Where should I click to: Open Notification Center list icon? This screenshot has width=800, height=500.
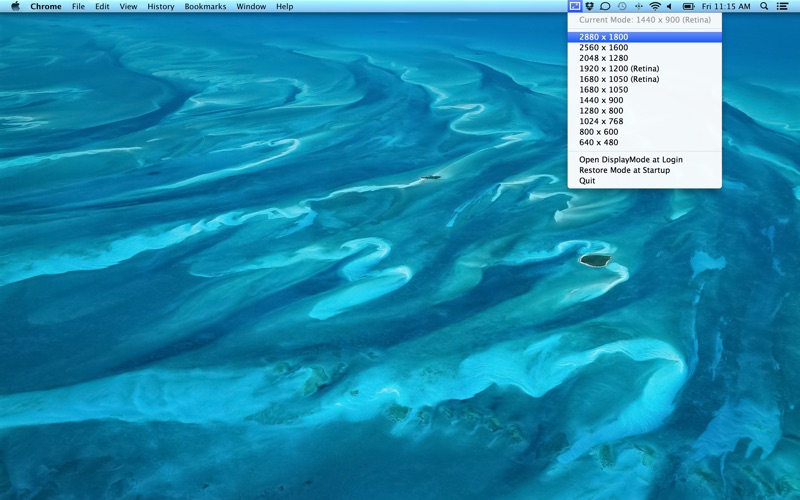coord(782,6)
